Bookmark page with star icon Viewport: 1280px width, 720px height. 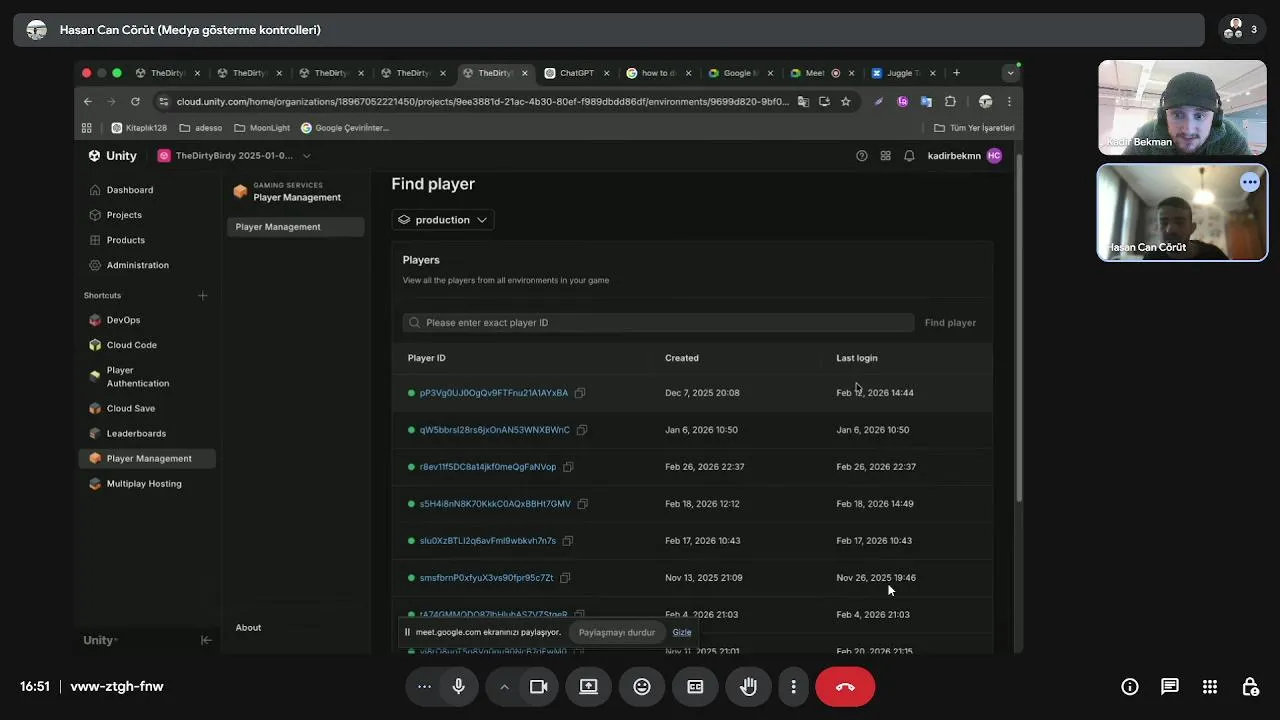pyautogui.click(x=845, y=101)
